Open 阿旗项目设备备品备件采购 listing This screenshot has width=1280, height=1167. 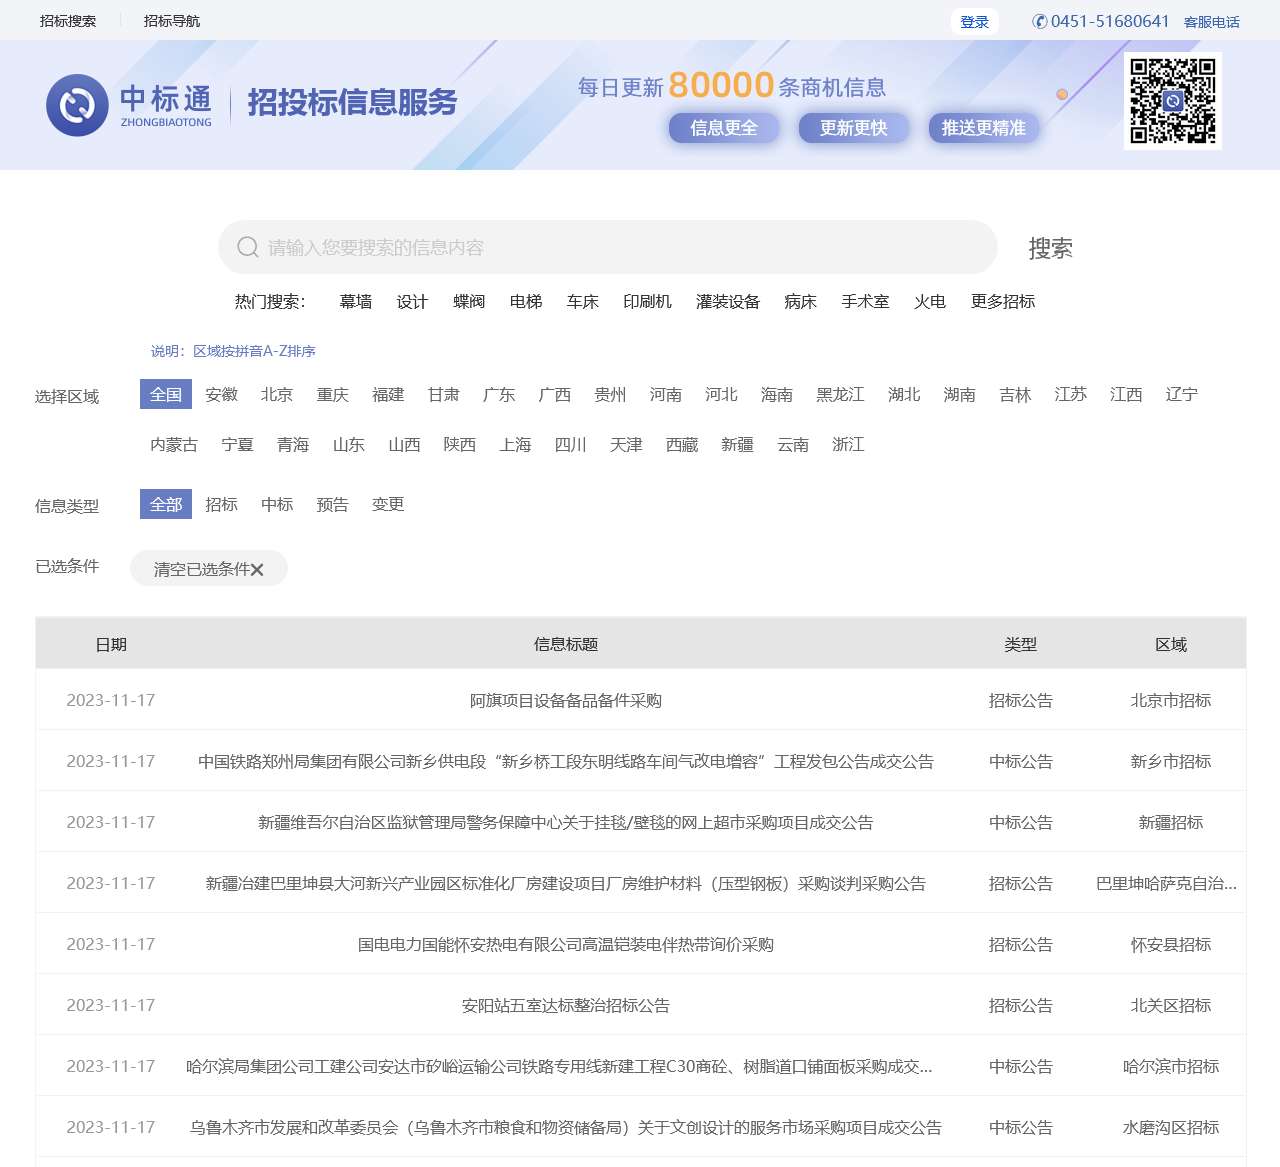566,701
